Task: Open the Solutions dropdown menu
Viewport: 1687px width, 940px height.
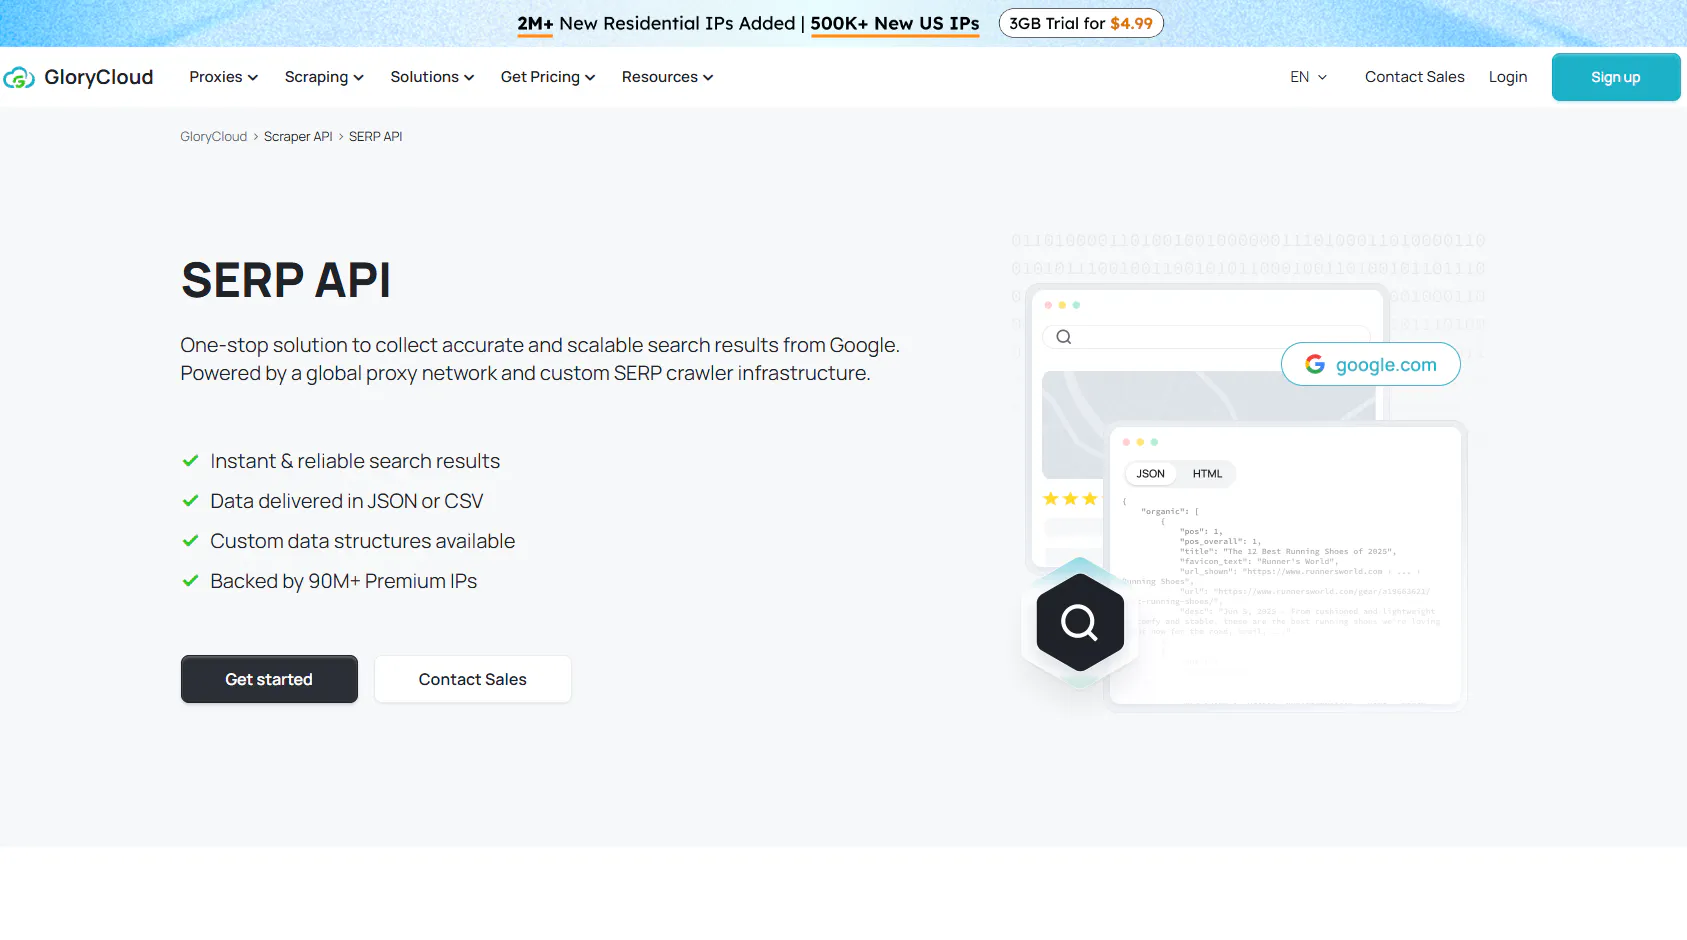Action: 432,77
